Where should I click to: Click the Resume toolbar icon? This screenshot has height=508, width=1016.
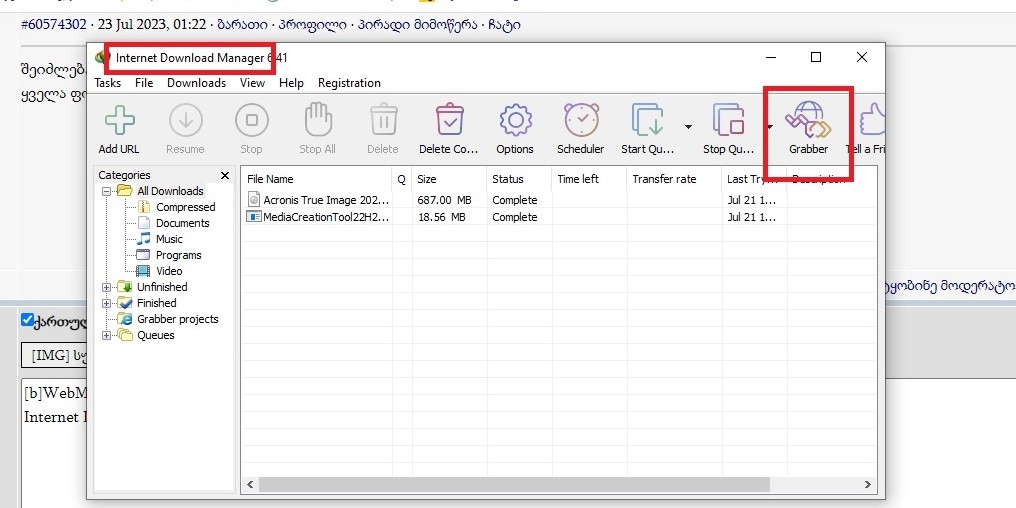185,121
